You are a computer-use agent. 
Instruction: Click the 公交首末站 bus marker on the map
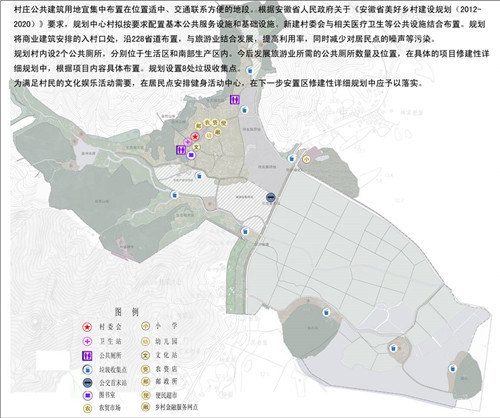click(271, 197)
